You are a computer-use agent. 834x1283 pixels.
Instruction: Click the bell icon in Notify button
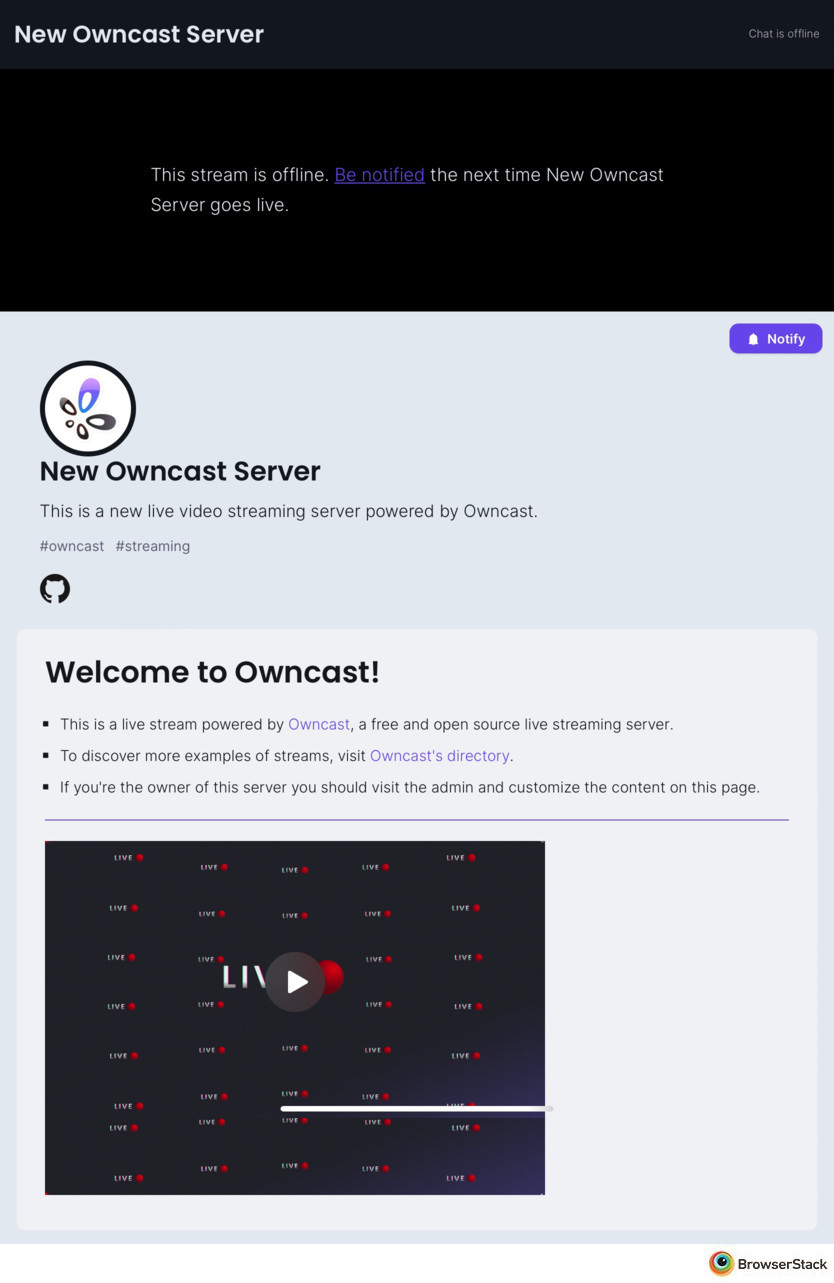click(754, 339)
